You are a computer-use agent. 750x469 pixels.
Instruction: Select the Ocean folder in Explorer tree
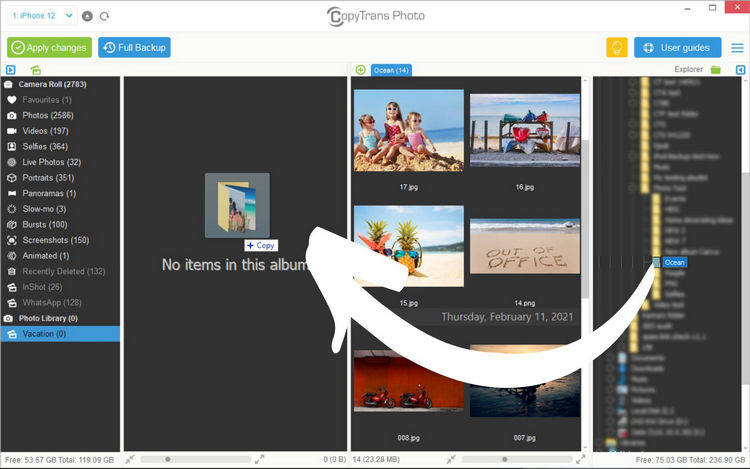pyautogui.click(x=674, y=262)
